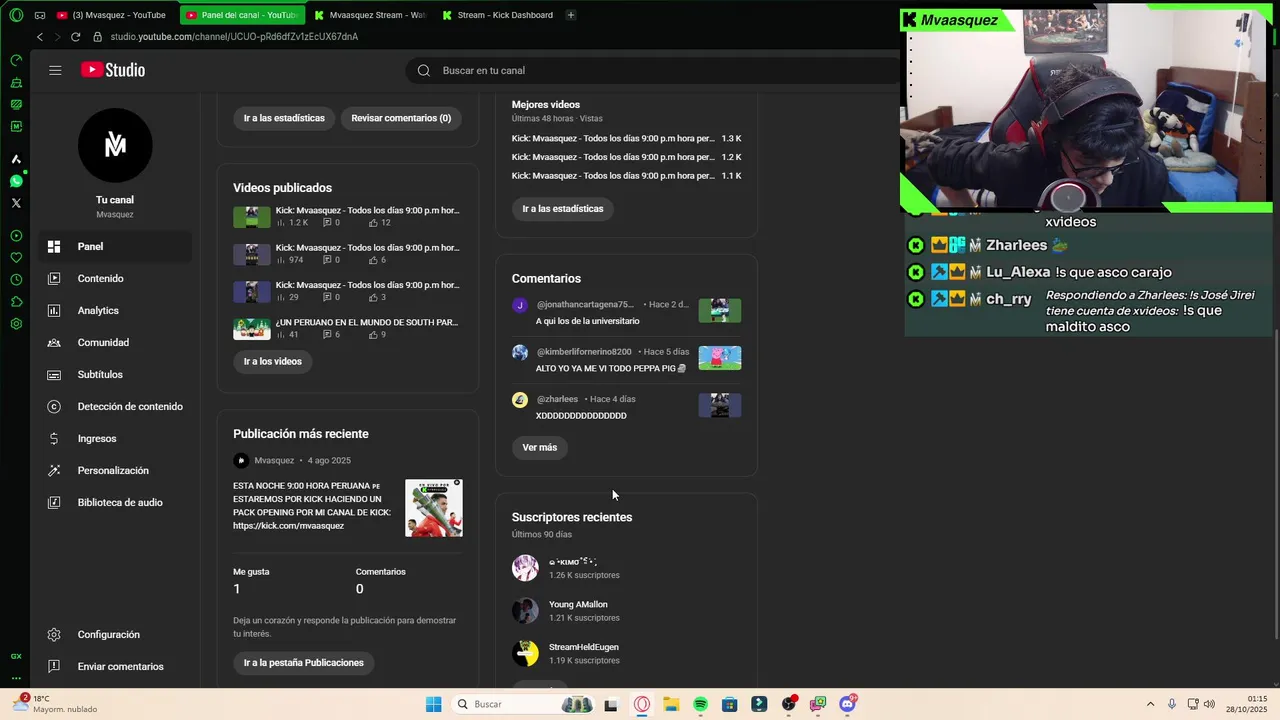The image size is (1280, 720).
Task: Open the heart bookmarks icon in sidebar
Action: click(16, 258)
